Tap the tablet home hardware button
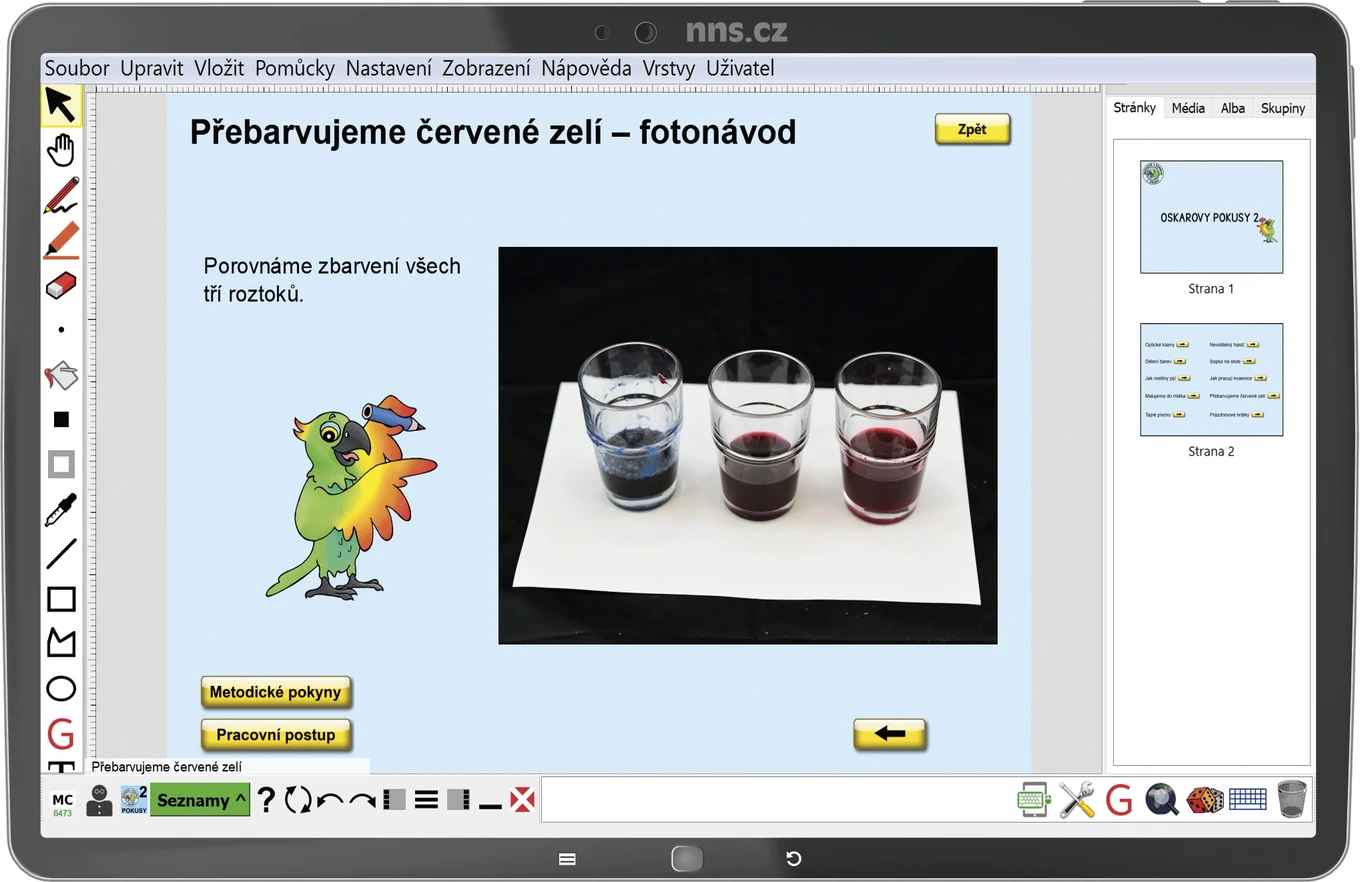The height and width of the screenshot is (882, 1360). tap(687, 859)
